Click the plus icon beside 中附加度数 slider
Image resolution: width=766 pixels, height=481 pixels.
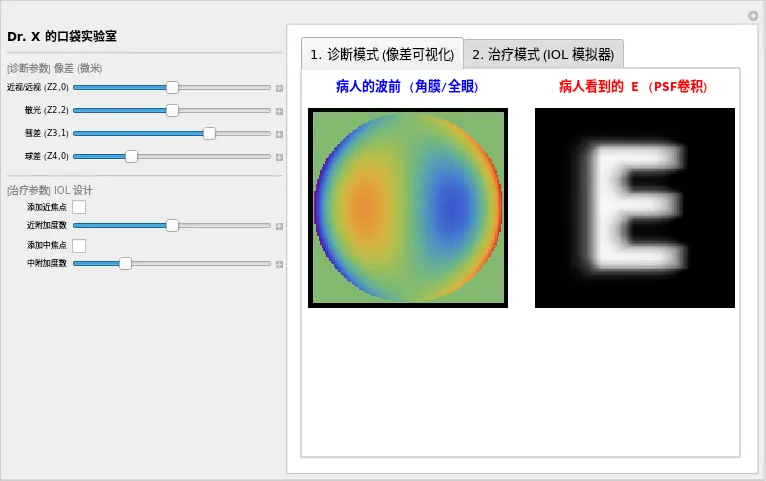click(x=279, y=264)
